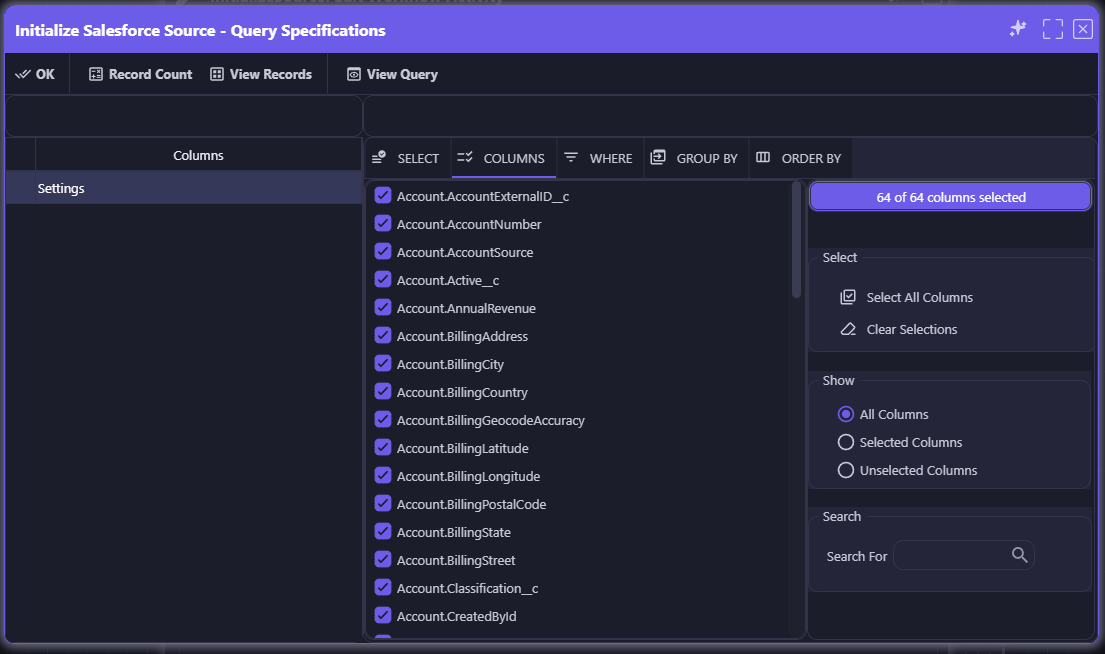Uncheck Account.BillingAddress checkbox
1105x654 pixels.
point(383,335)
